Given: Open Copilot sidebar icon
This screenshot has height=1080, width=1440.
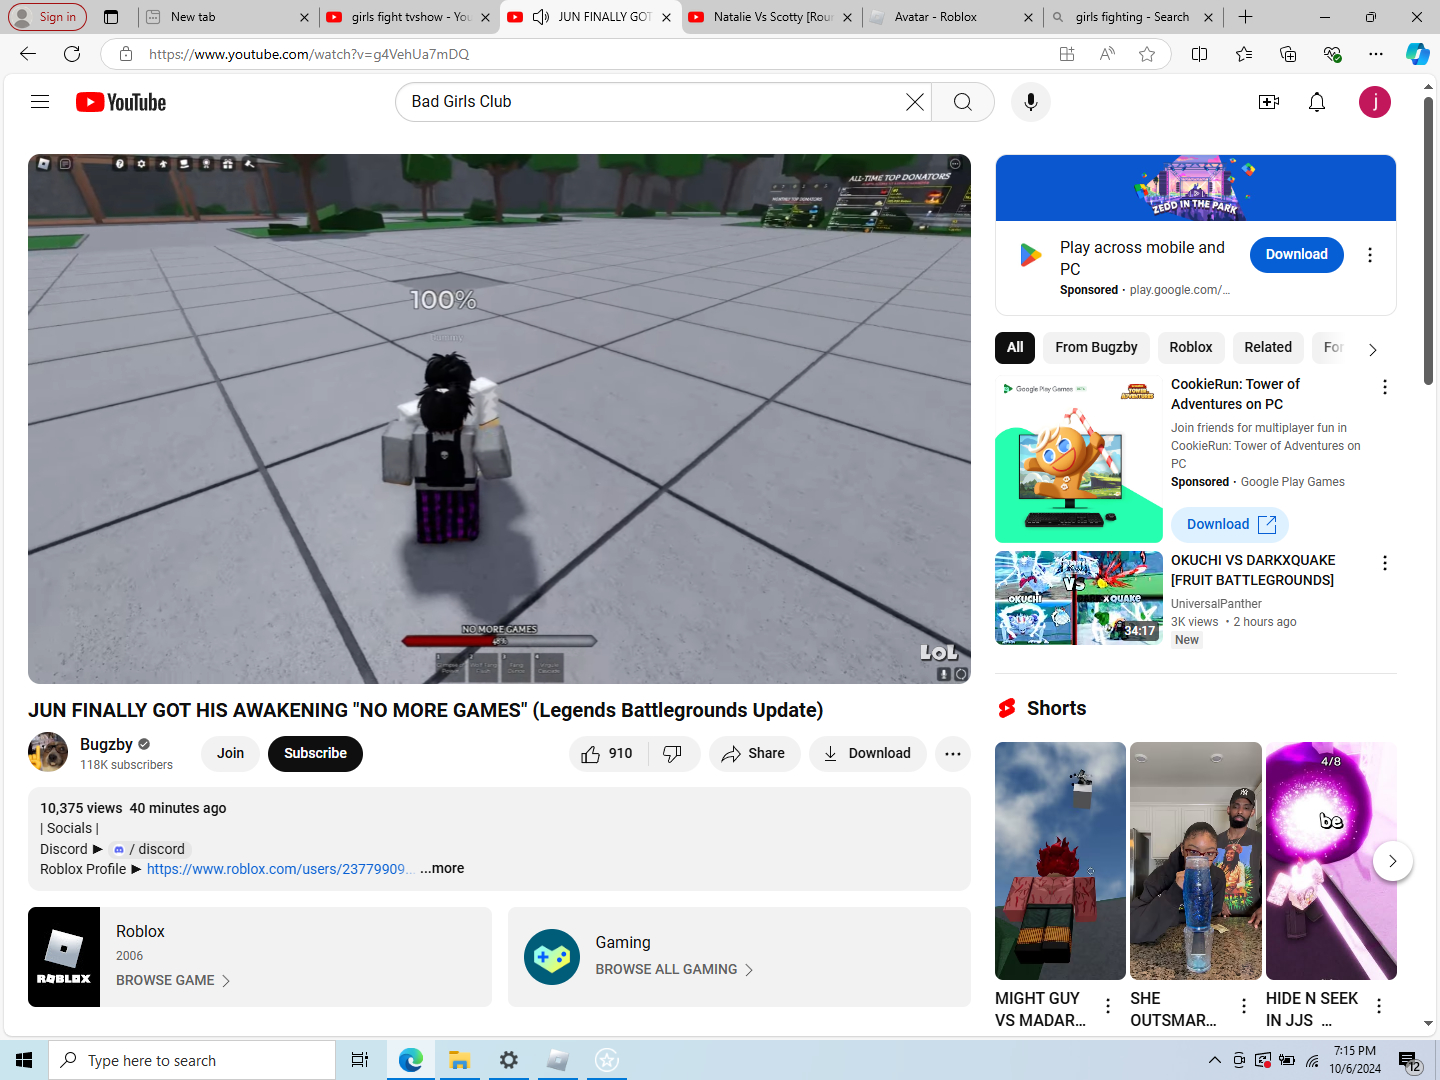Looking at the screenshot, I should pos(1417,54).
